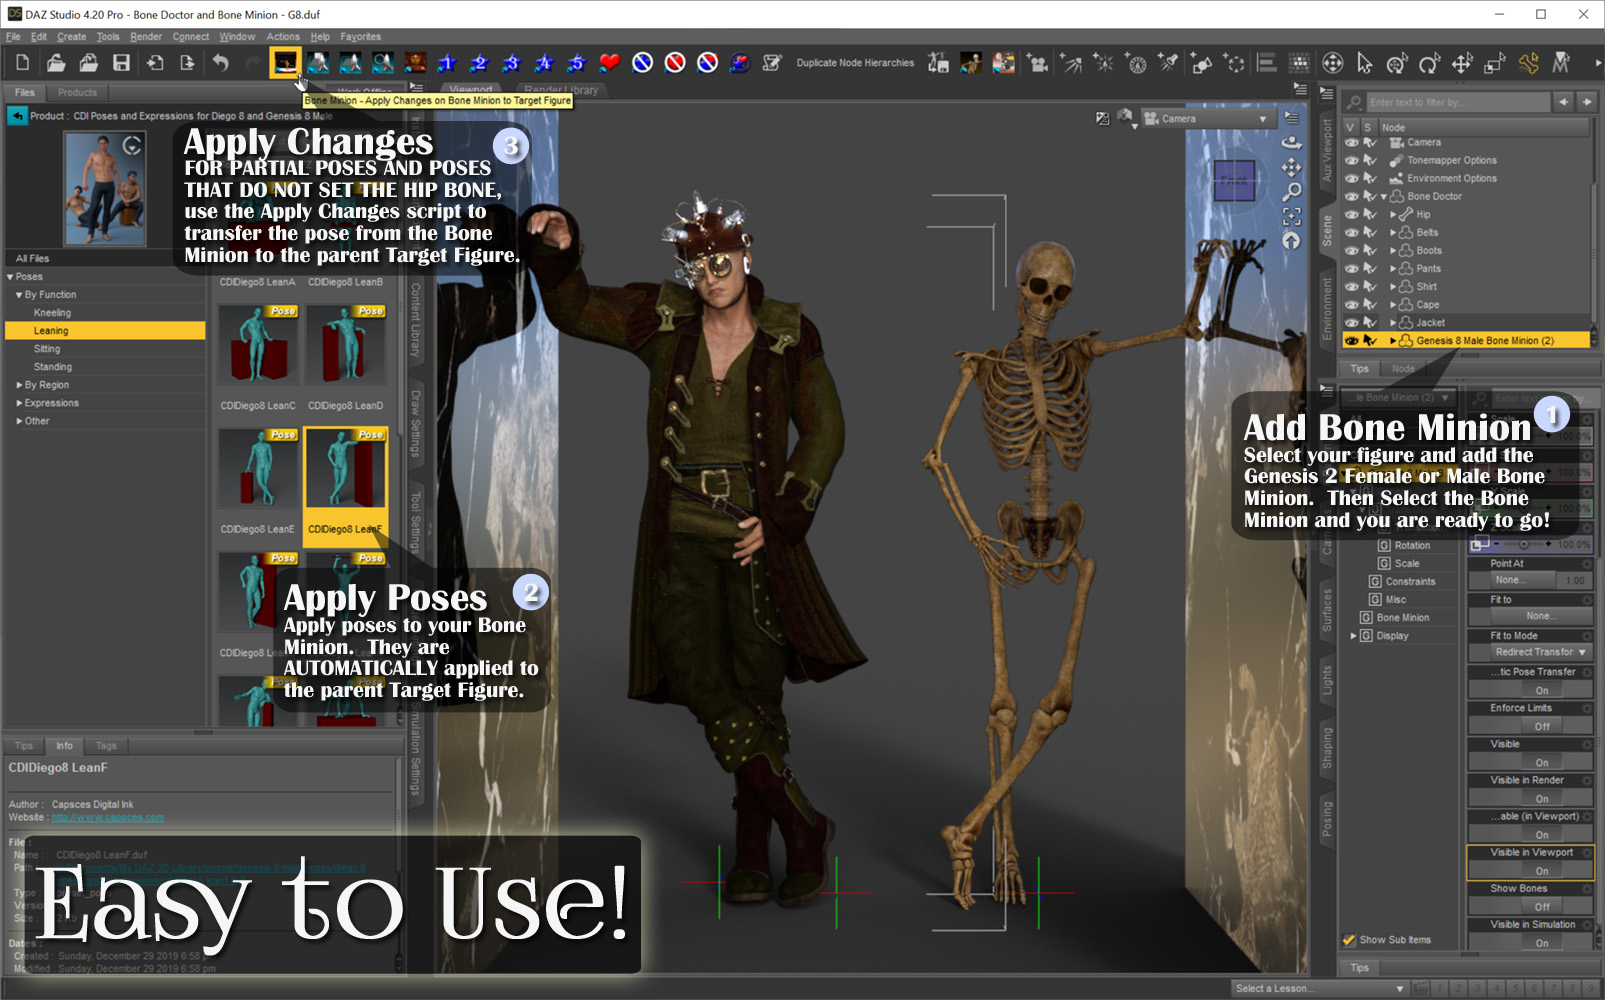Open the Render menu
The height and width of the screenshot is (1000, 1605).
[144, 36]
